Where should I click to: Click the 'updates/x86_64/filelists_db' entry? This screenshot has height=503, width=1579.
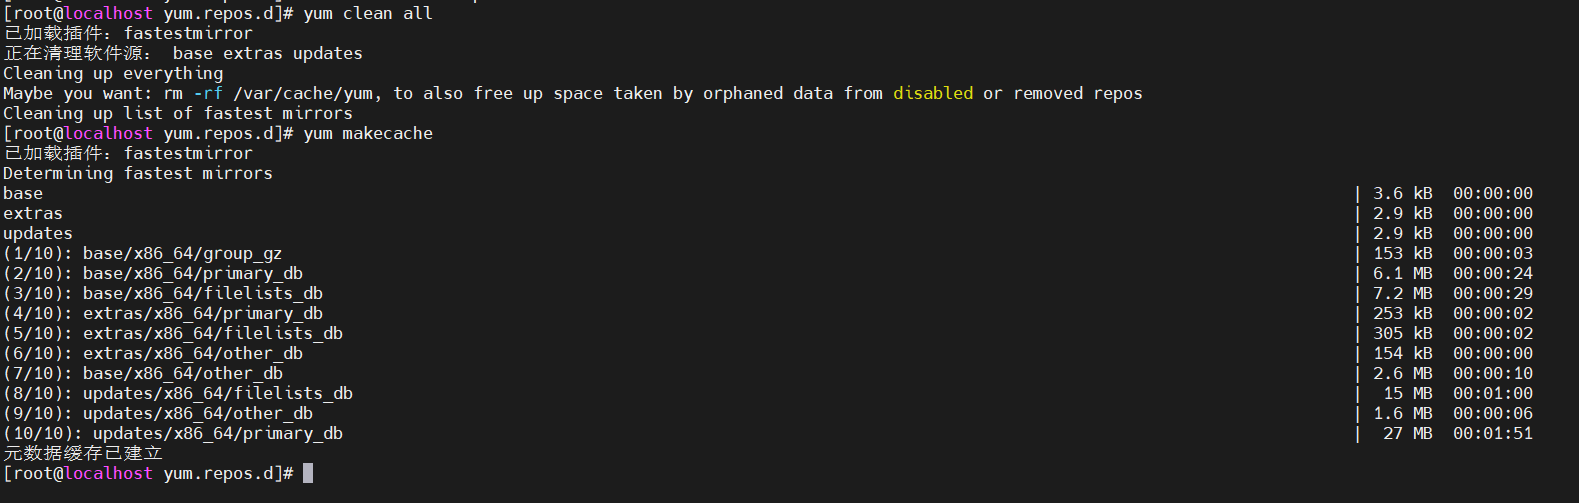pos(217,393)
